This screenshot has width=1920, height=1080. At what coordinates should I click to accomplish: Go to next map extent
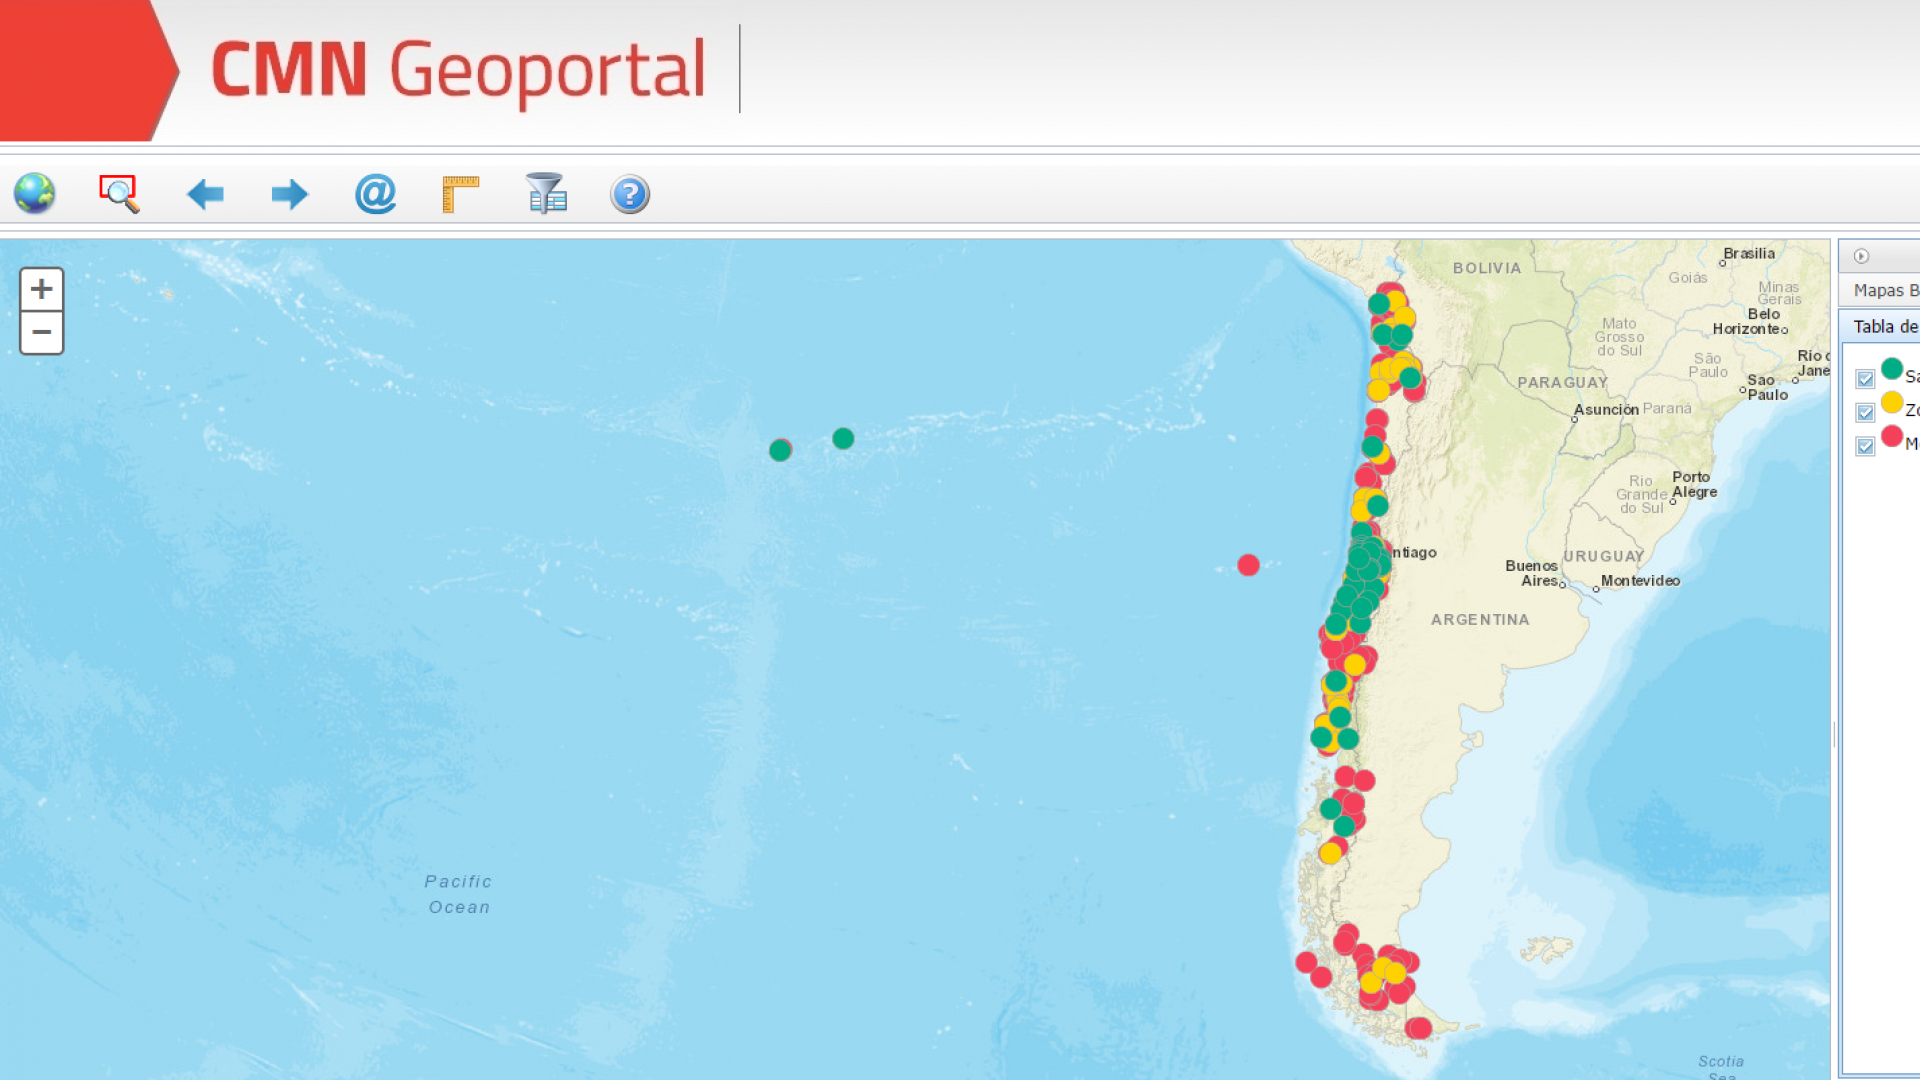[x=288, y=193]
